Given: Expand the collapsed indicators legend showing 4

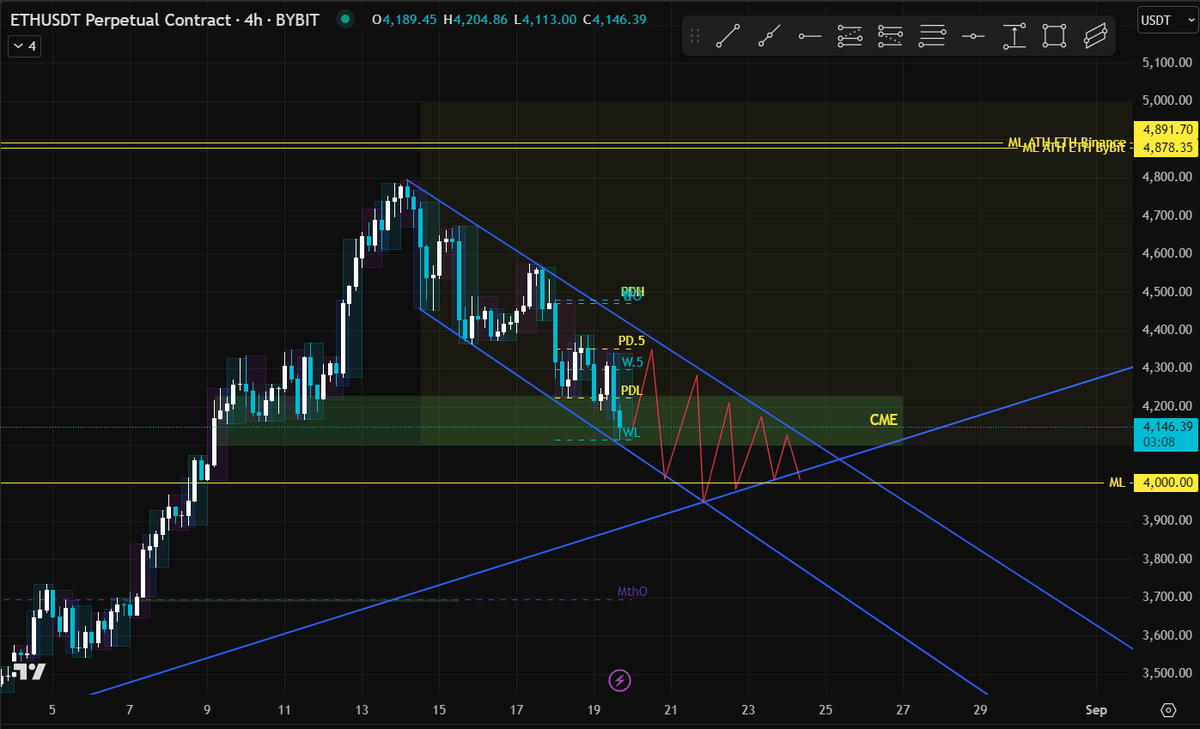Looking at the screenshot, I should click(x=24, y=46).
